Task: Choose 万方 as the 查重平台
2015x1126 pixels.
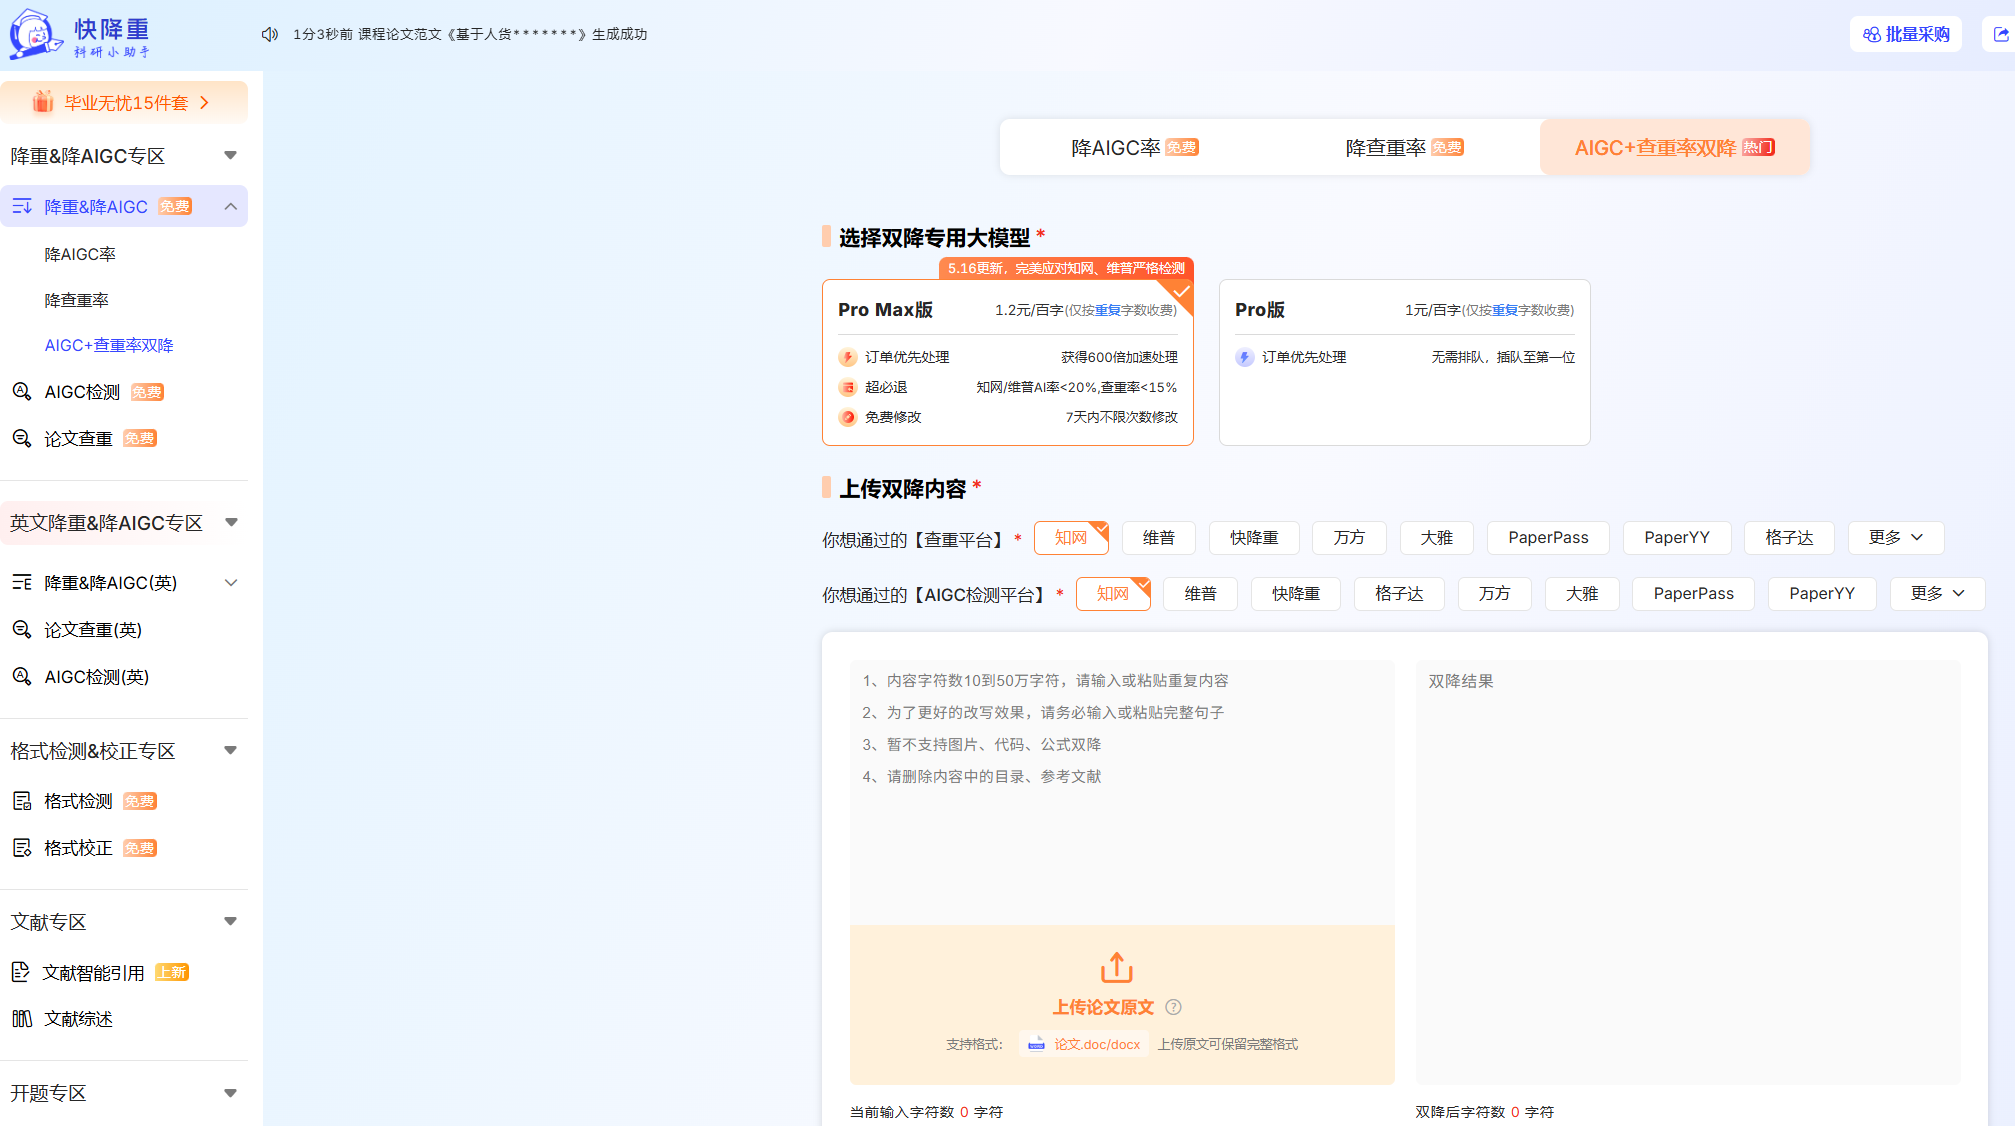Action: click(1349, 538)
